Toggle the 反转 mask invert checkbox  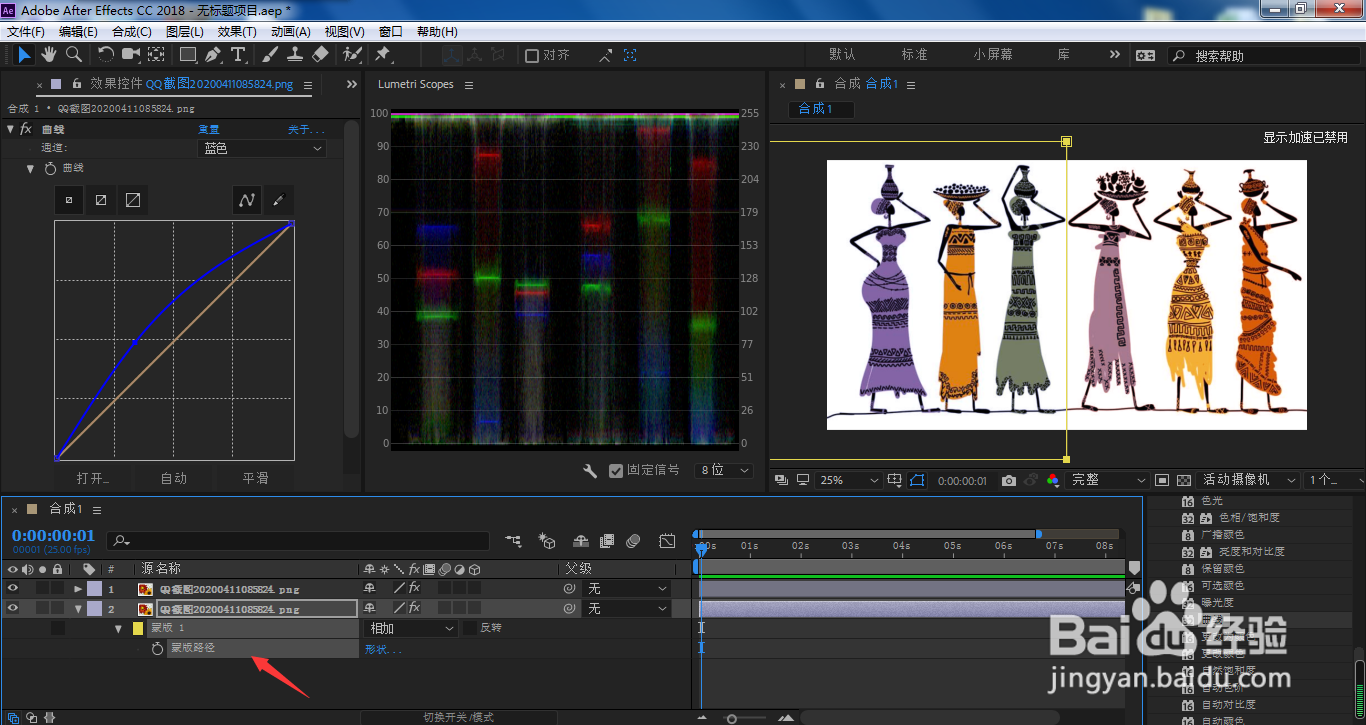point(469,628)
